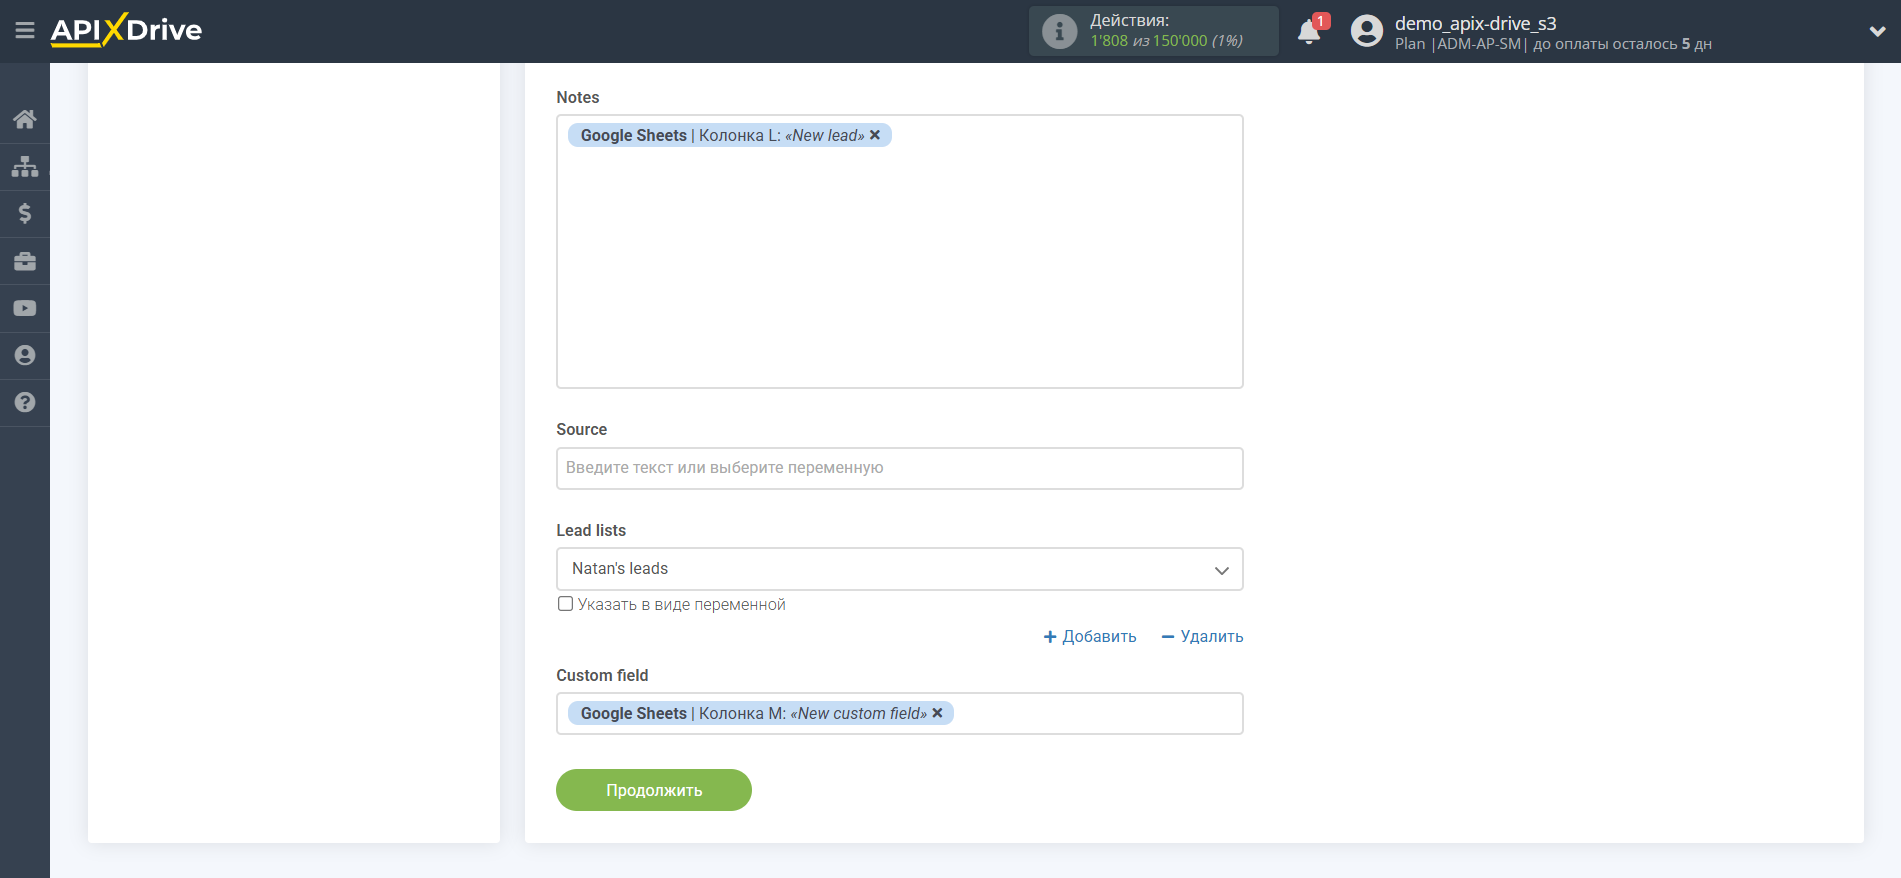The height and width of the screenshot is (878, 1901).
Task: Click the APIXDrive logo
Action: [x=126, y=30]
